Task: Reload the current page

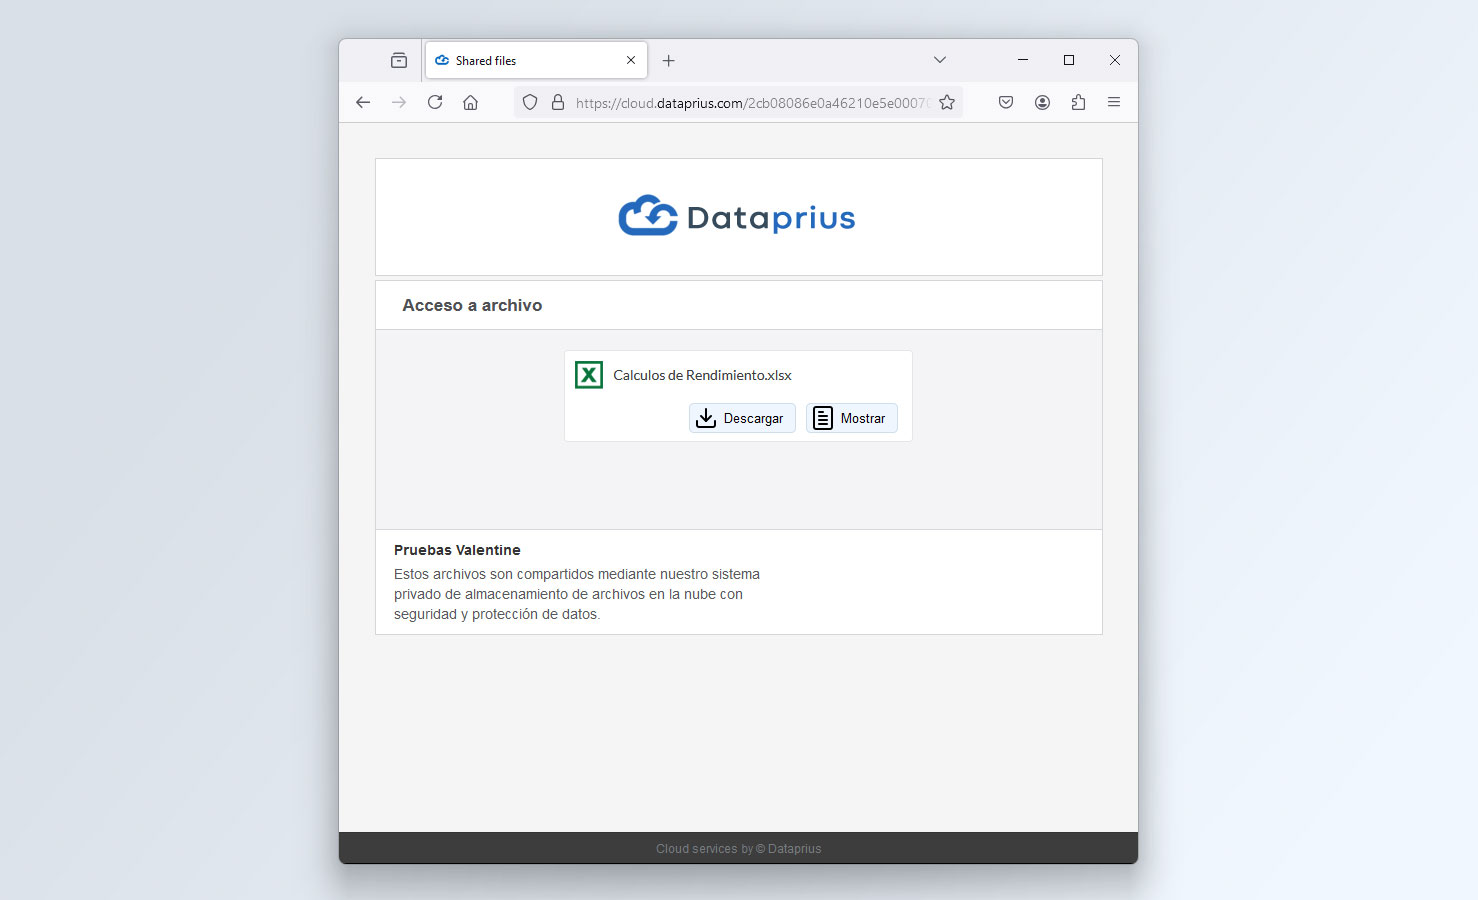Action: coord(435,102)
